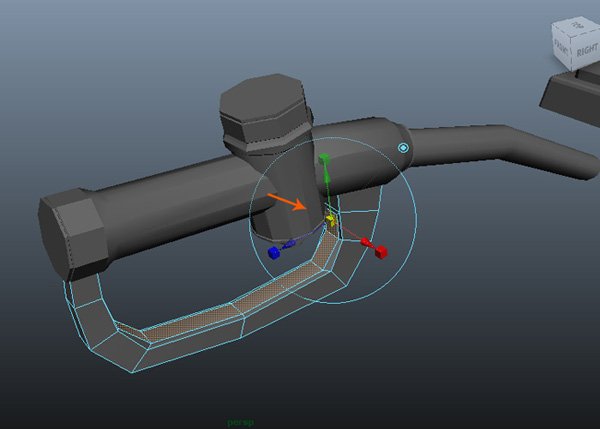Screen dimensions: 600x429
Task: Click the red X-axis translate arrow cone
Action: coord(366,243)
